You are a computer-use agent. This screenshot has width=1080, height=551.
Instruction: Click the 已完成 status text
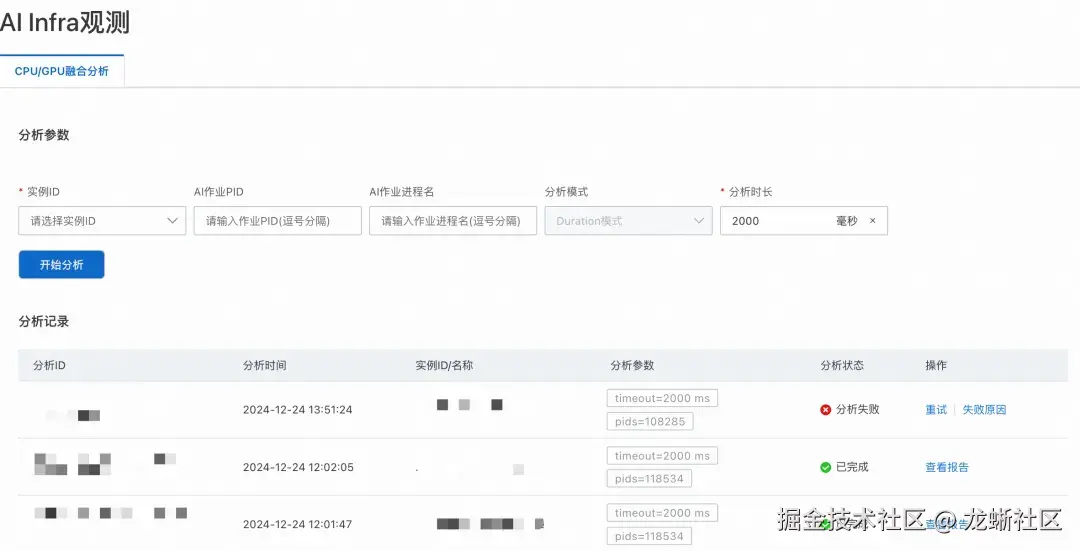pyautogui.click(x=852, y=467)
